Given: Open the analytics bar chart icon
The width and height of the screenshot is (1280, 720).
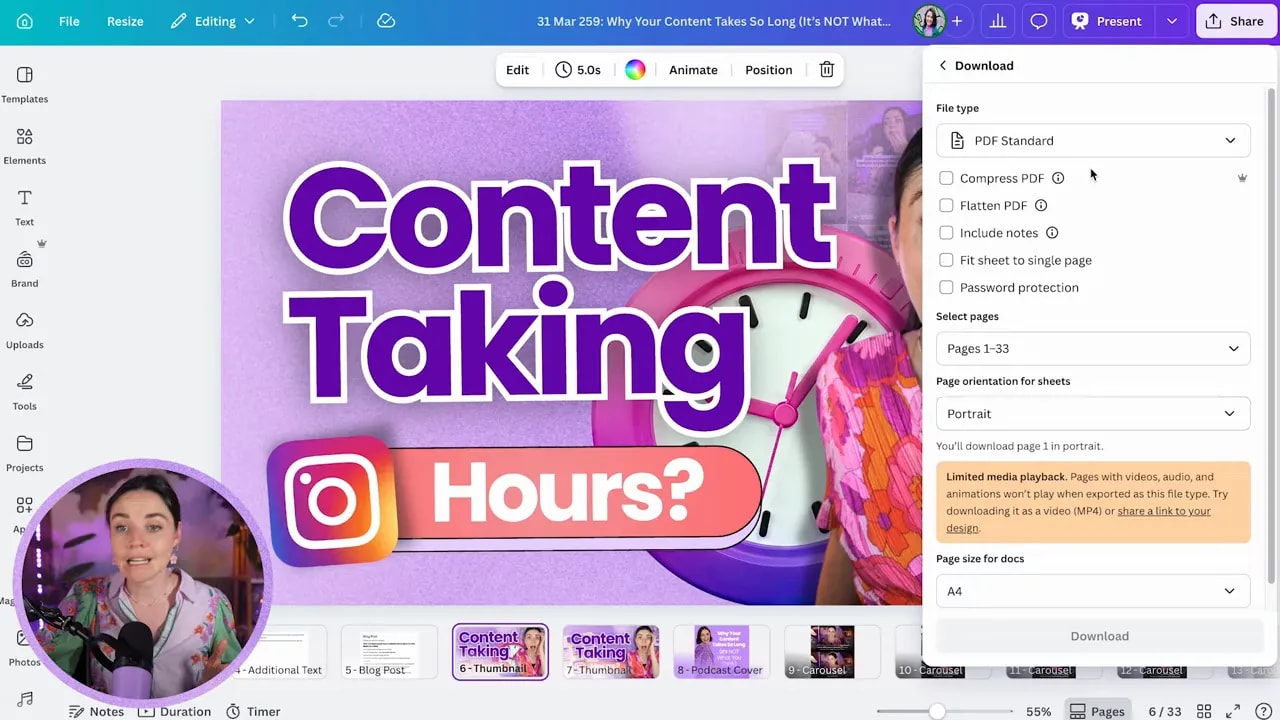Looking at the screenshot, I should (997, 21).
